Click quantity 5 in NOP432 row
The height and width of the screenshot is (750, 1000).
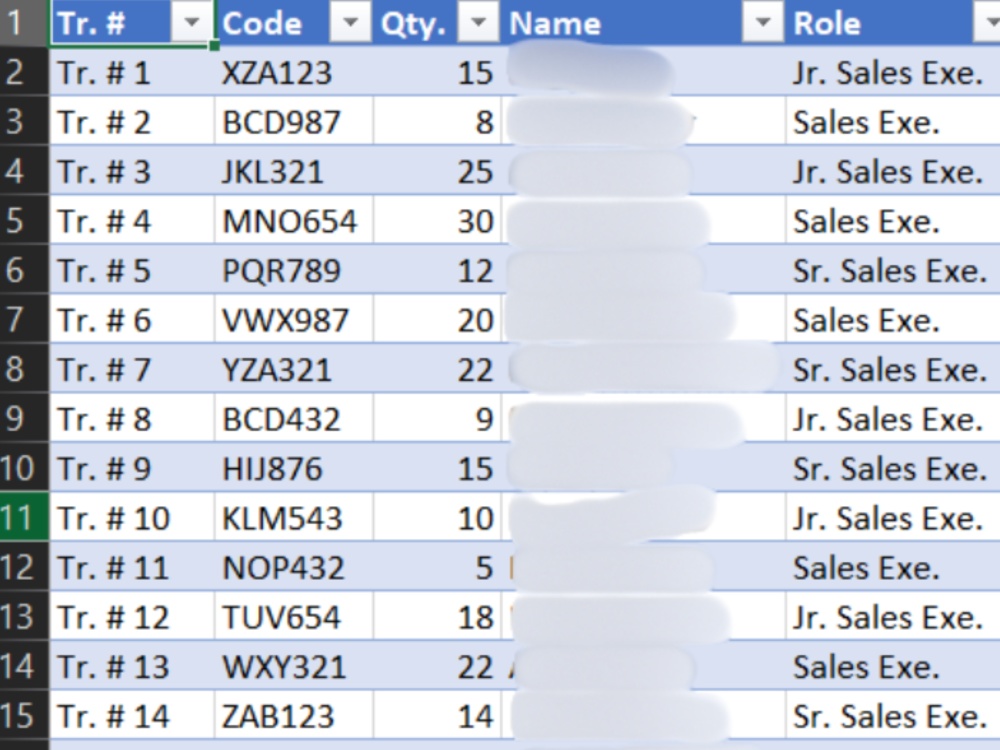[438, 567]
